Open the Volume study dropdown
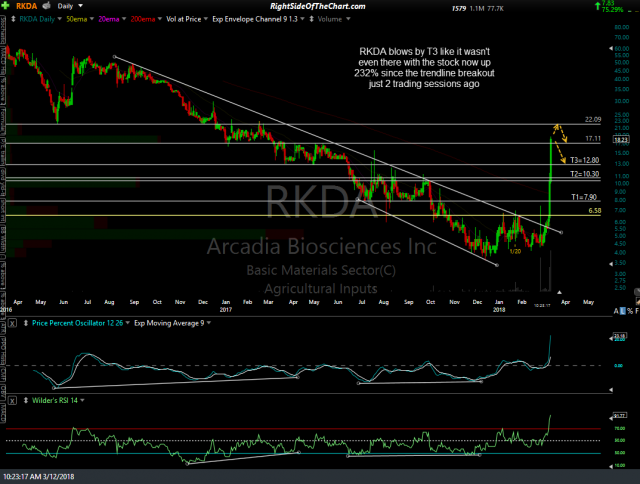 point(348,19)
